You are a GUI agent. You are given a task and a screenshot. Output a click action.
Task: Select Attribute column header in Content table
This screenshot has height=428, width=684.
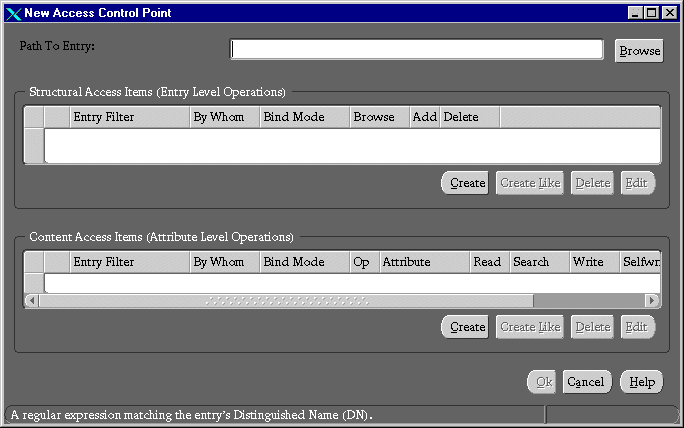pos(423,262)
